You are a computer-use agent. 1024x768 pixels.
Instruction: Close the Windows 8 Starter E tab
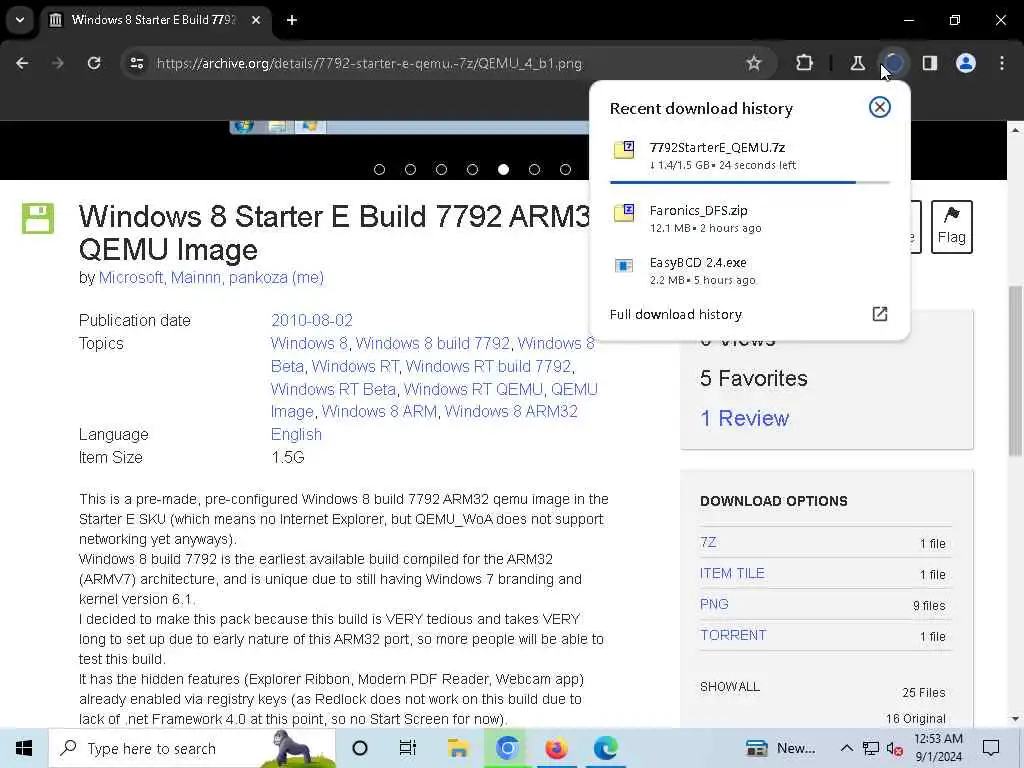pyautogui.click(x=256, y=20)
